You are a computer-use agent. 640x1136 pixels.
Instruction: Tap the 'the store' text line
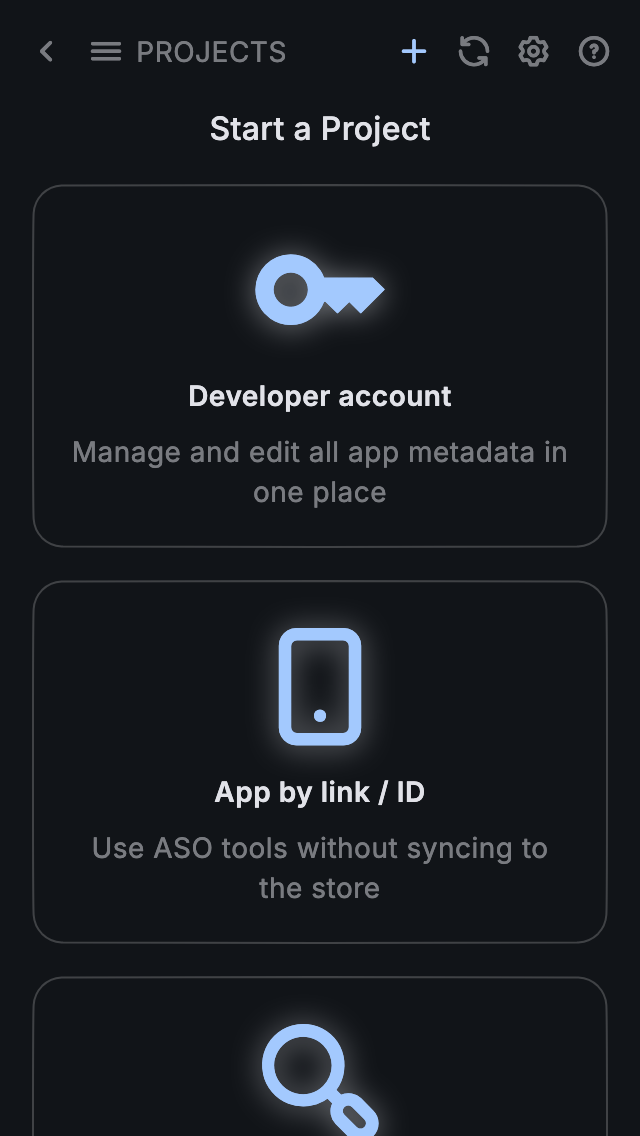point(320,888)
